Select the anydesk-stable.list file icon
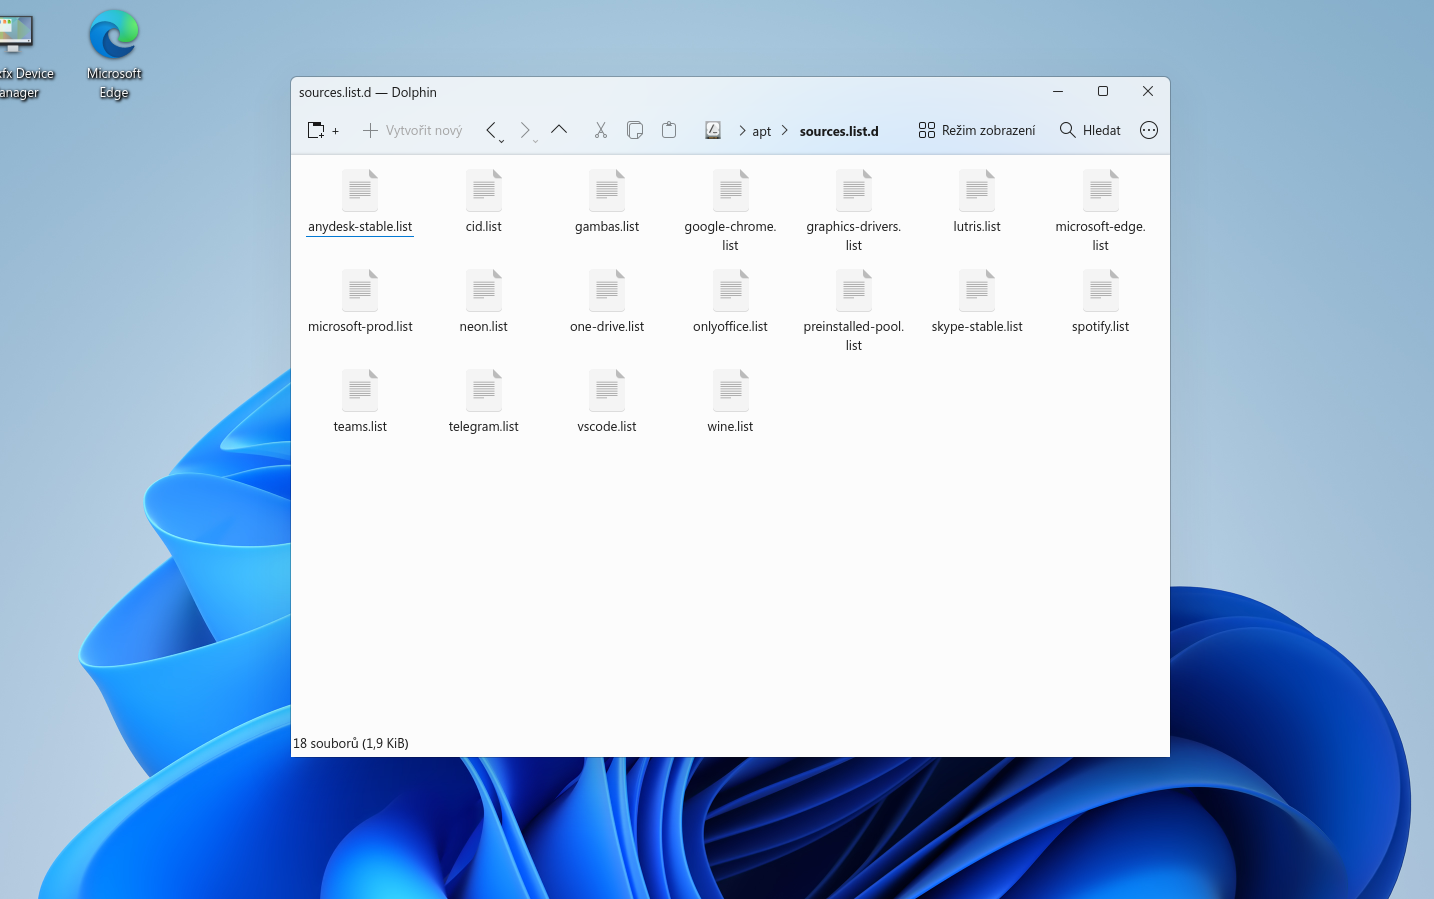 coord(360,190)
